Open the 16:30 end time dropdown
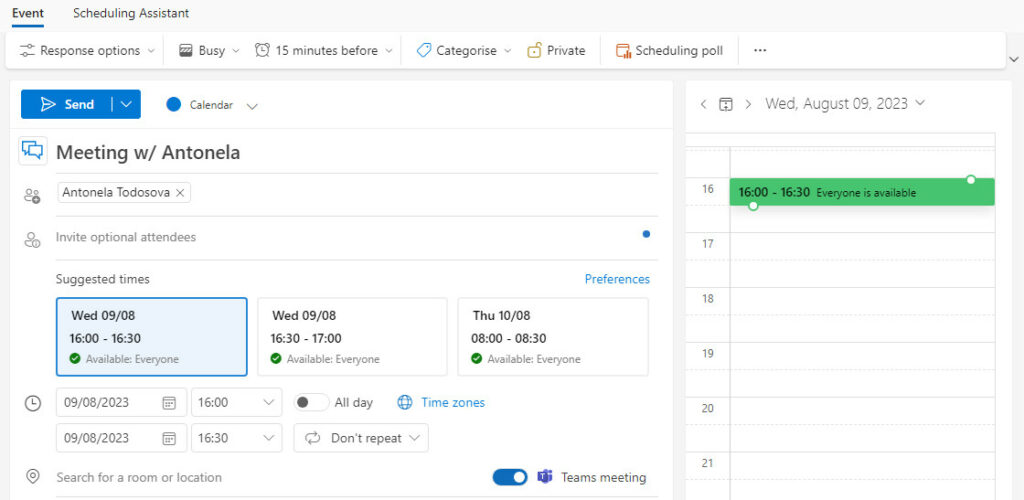 click(x=236, y=437)
